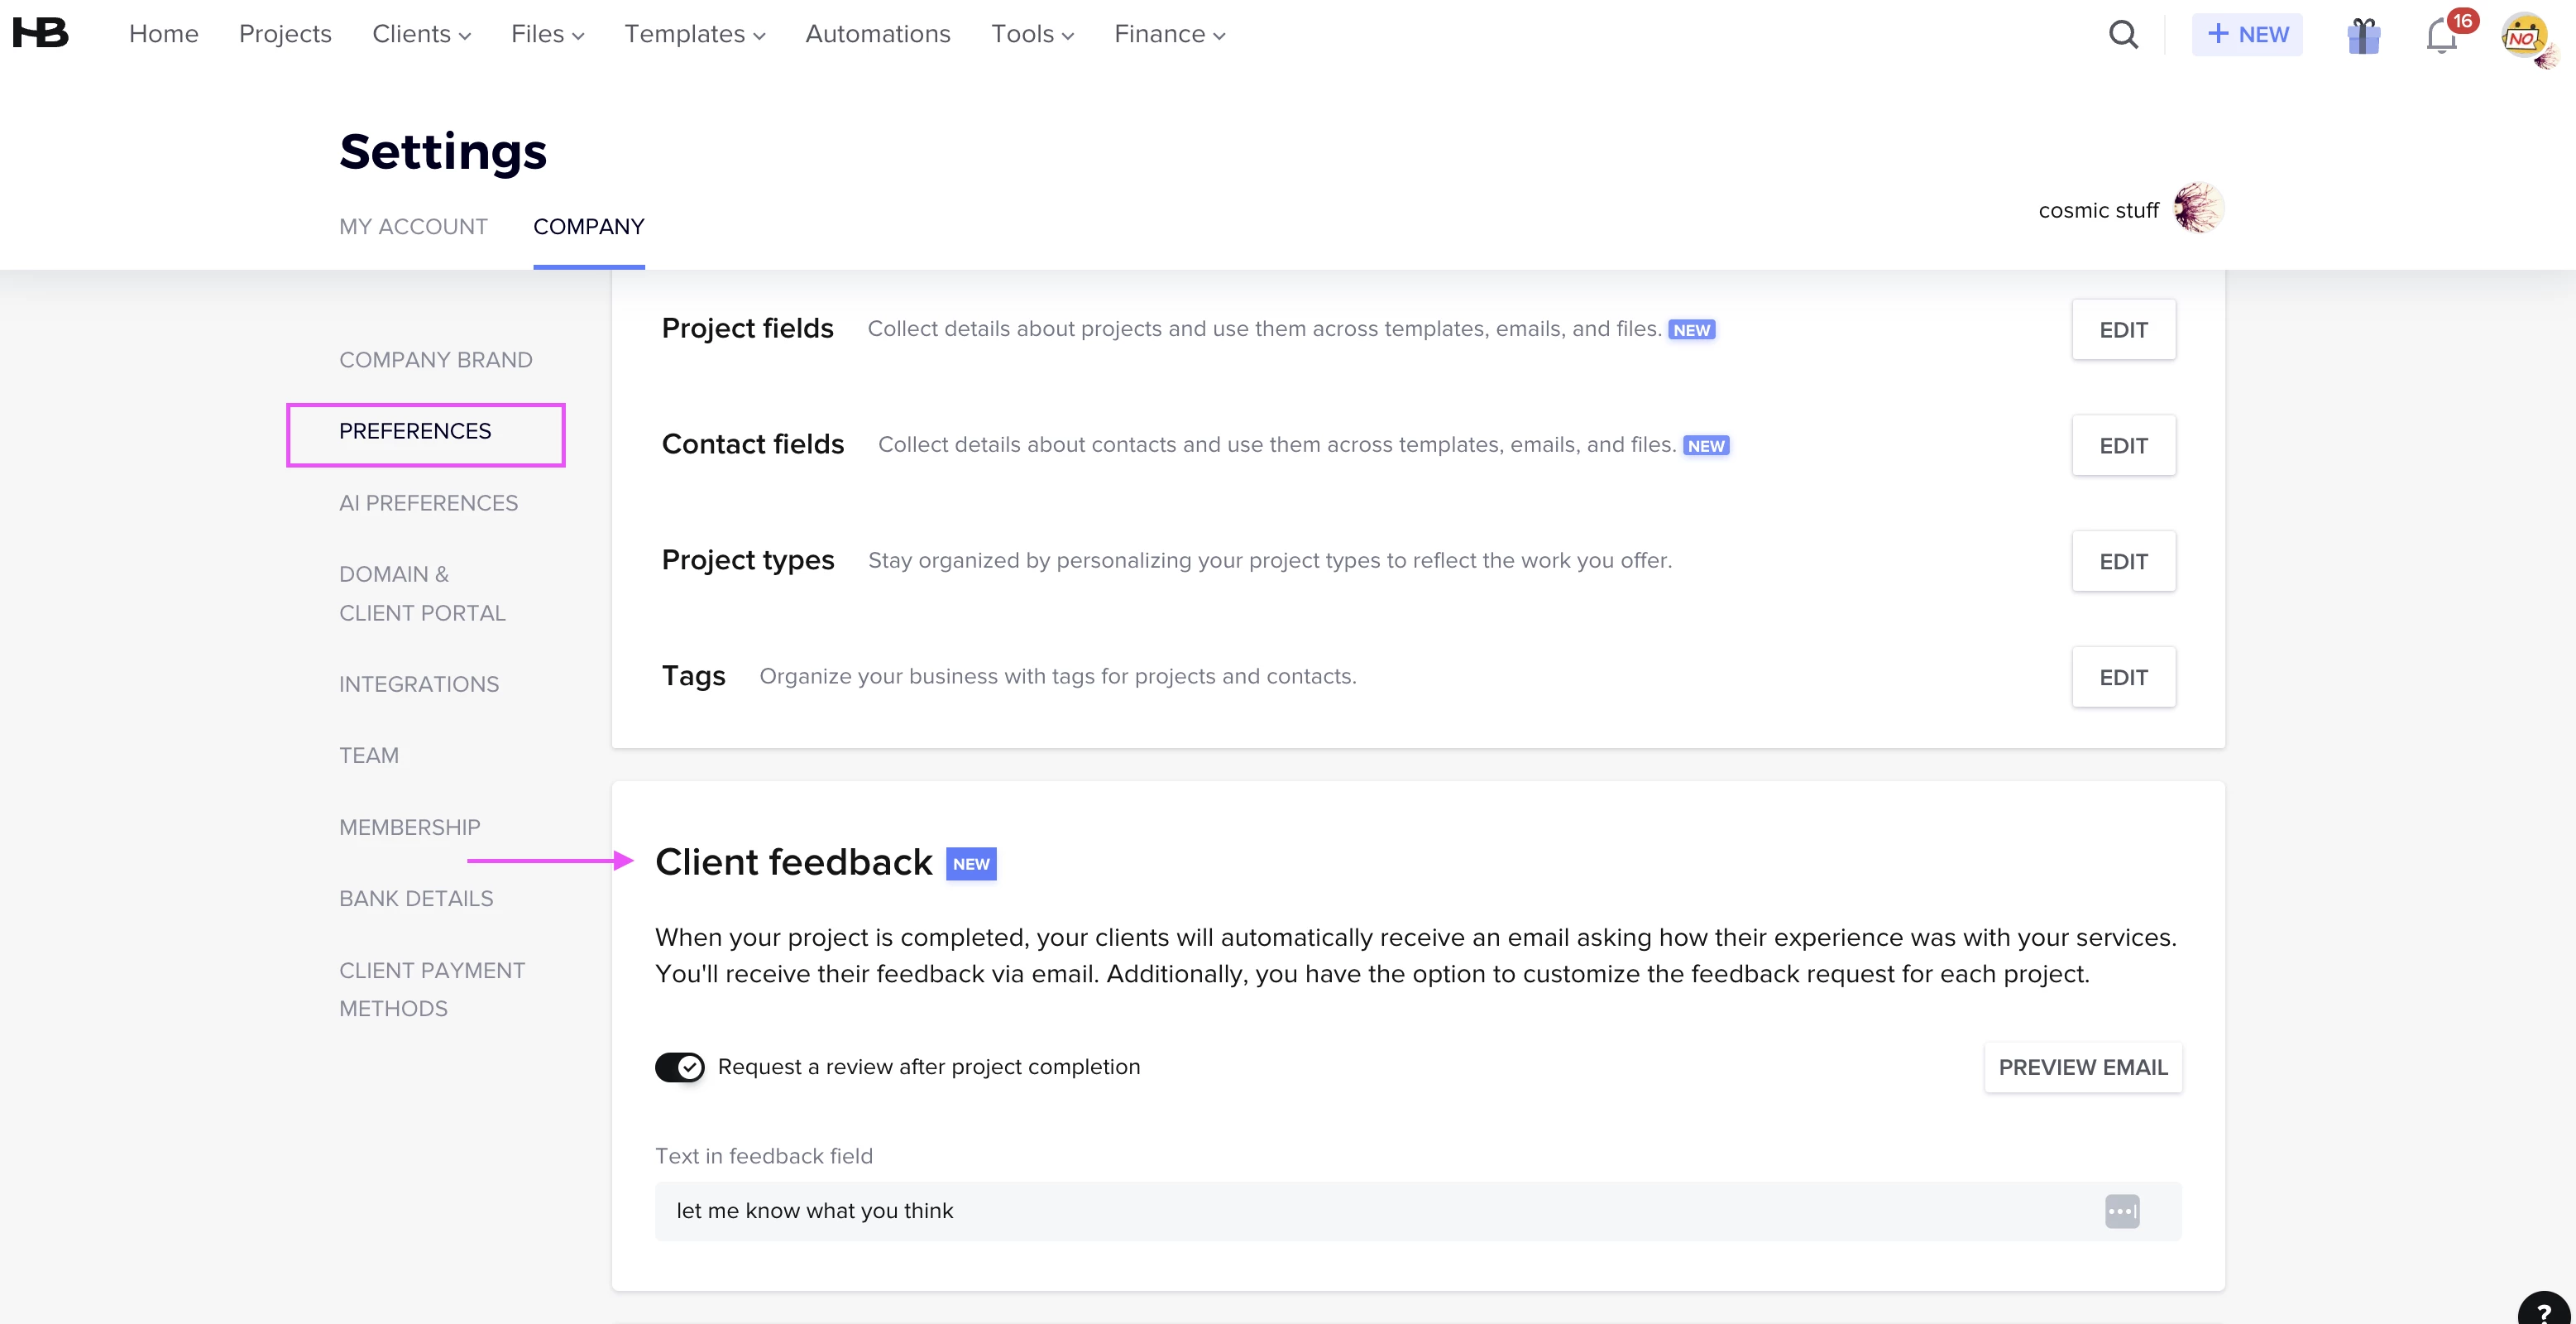The width and height of the screenshot is (2576, 1324).
Task: Open the notifications bell icon
Action: tap(2441, 36)
